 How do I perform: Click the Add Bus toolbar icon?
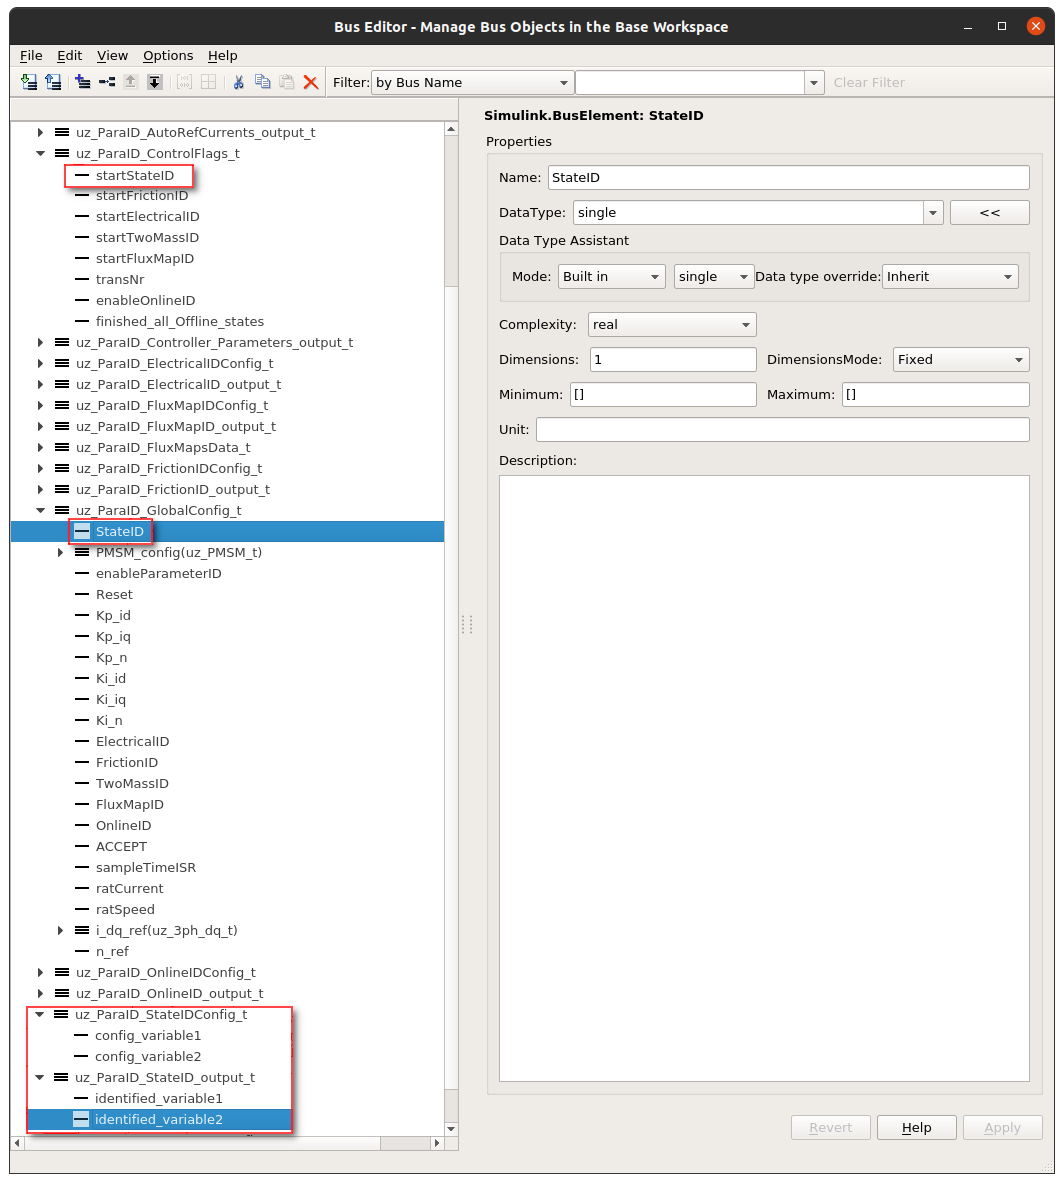(x=83, y=82)
